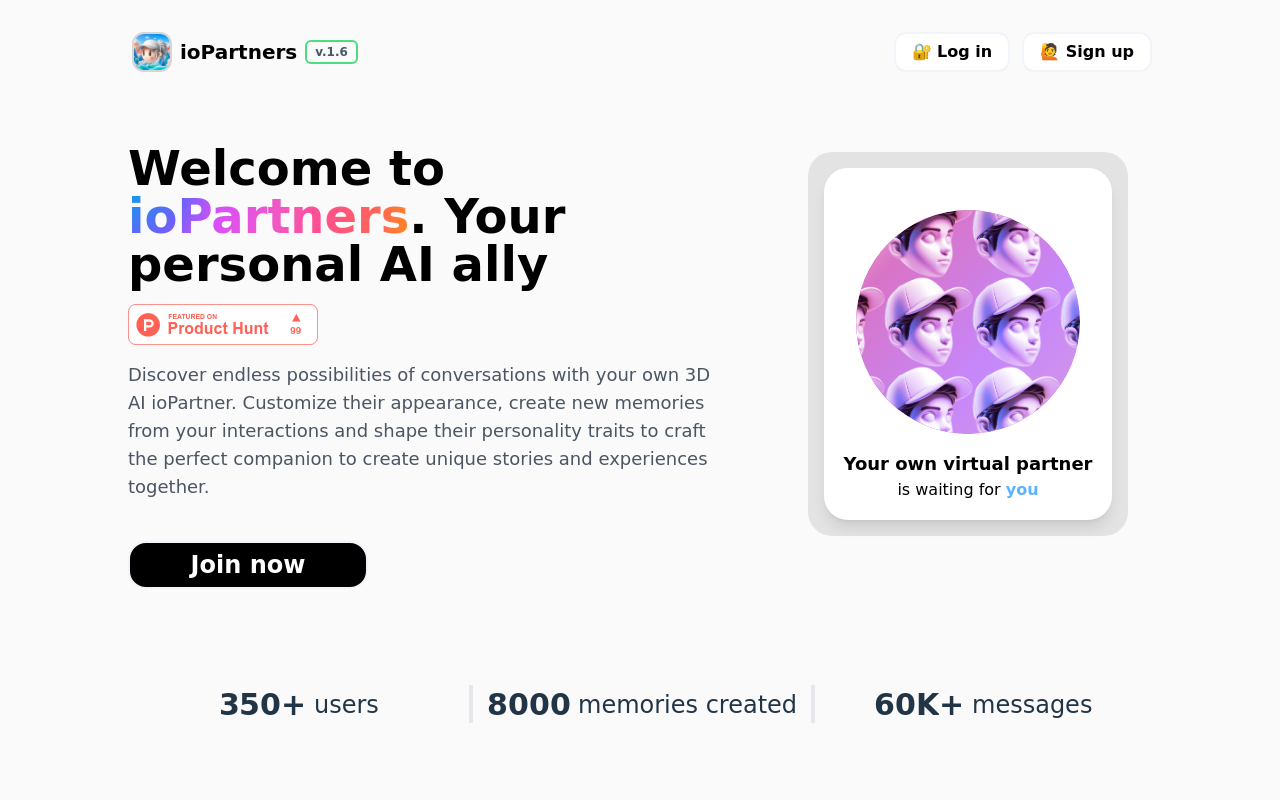Click the ioPartners brand name in header
The width and height of the screenshot is (1280, 800).
point(238,52)
